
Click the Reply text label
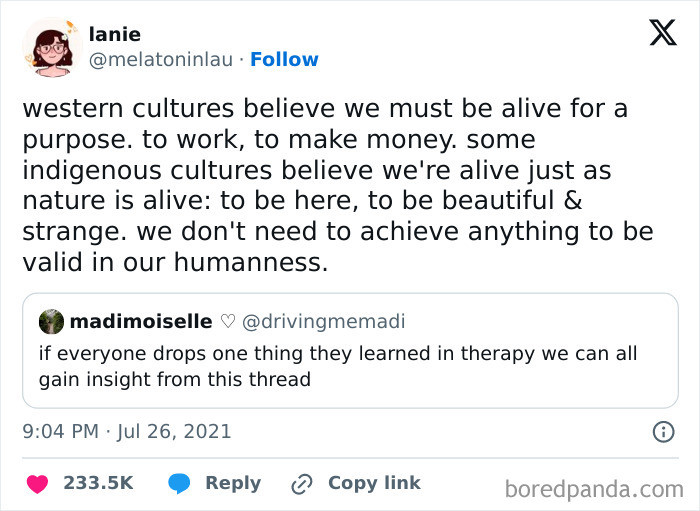(233, 483)
